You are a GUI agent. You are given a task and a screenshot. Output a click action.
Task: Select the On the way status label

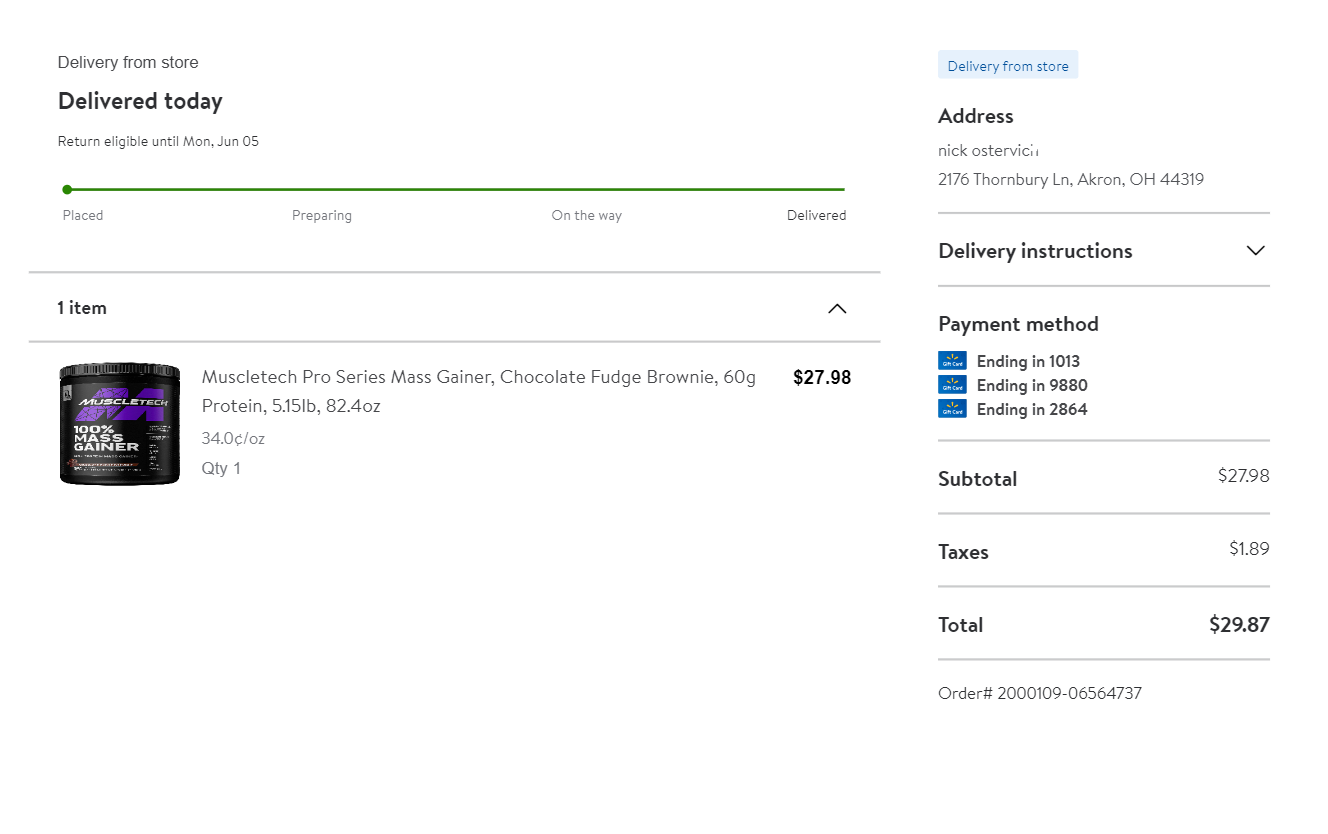pos(586,215)
